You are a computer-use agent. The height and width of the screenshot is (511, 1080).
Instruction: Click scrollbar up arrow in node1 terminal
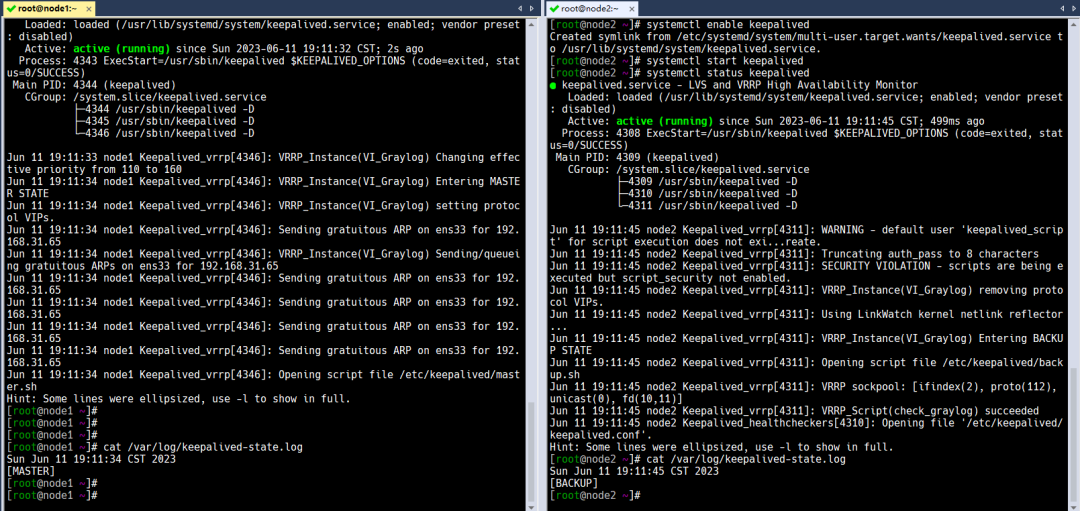click(531, 23)
